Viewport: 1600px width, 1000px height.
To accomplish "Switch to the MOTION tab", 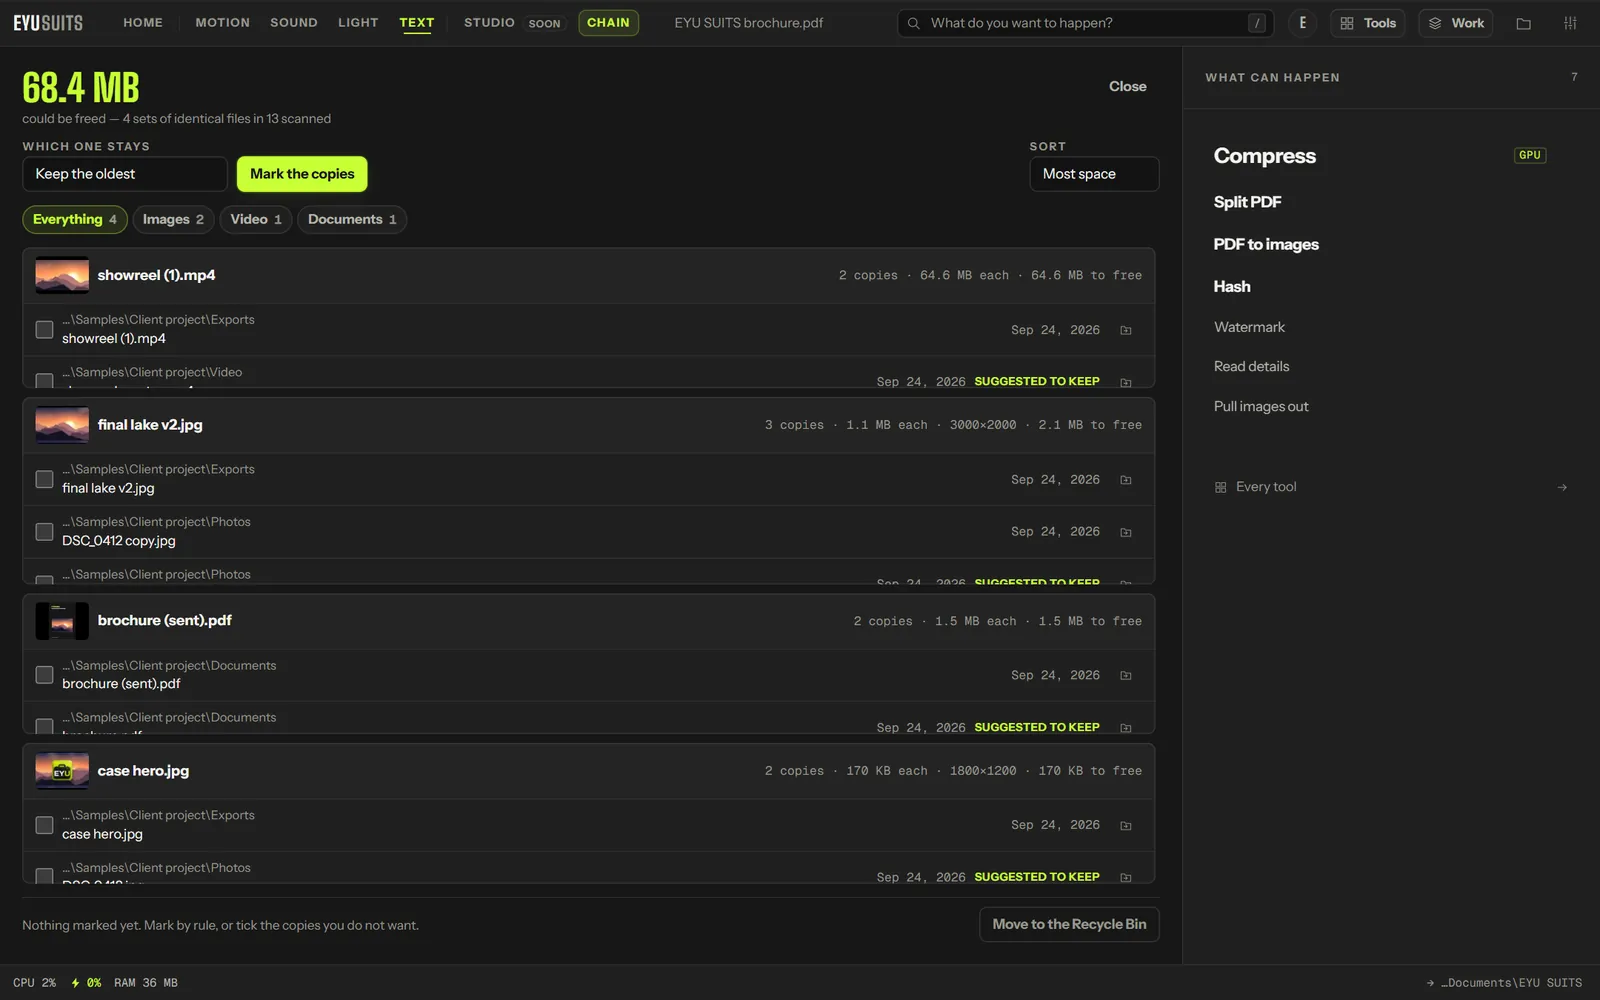I will pyautogui.click(x=222, y=22).
